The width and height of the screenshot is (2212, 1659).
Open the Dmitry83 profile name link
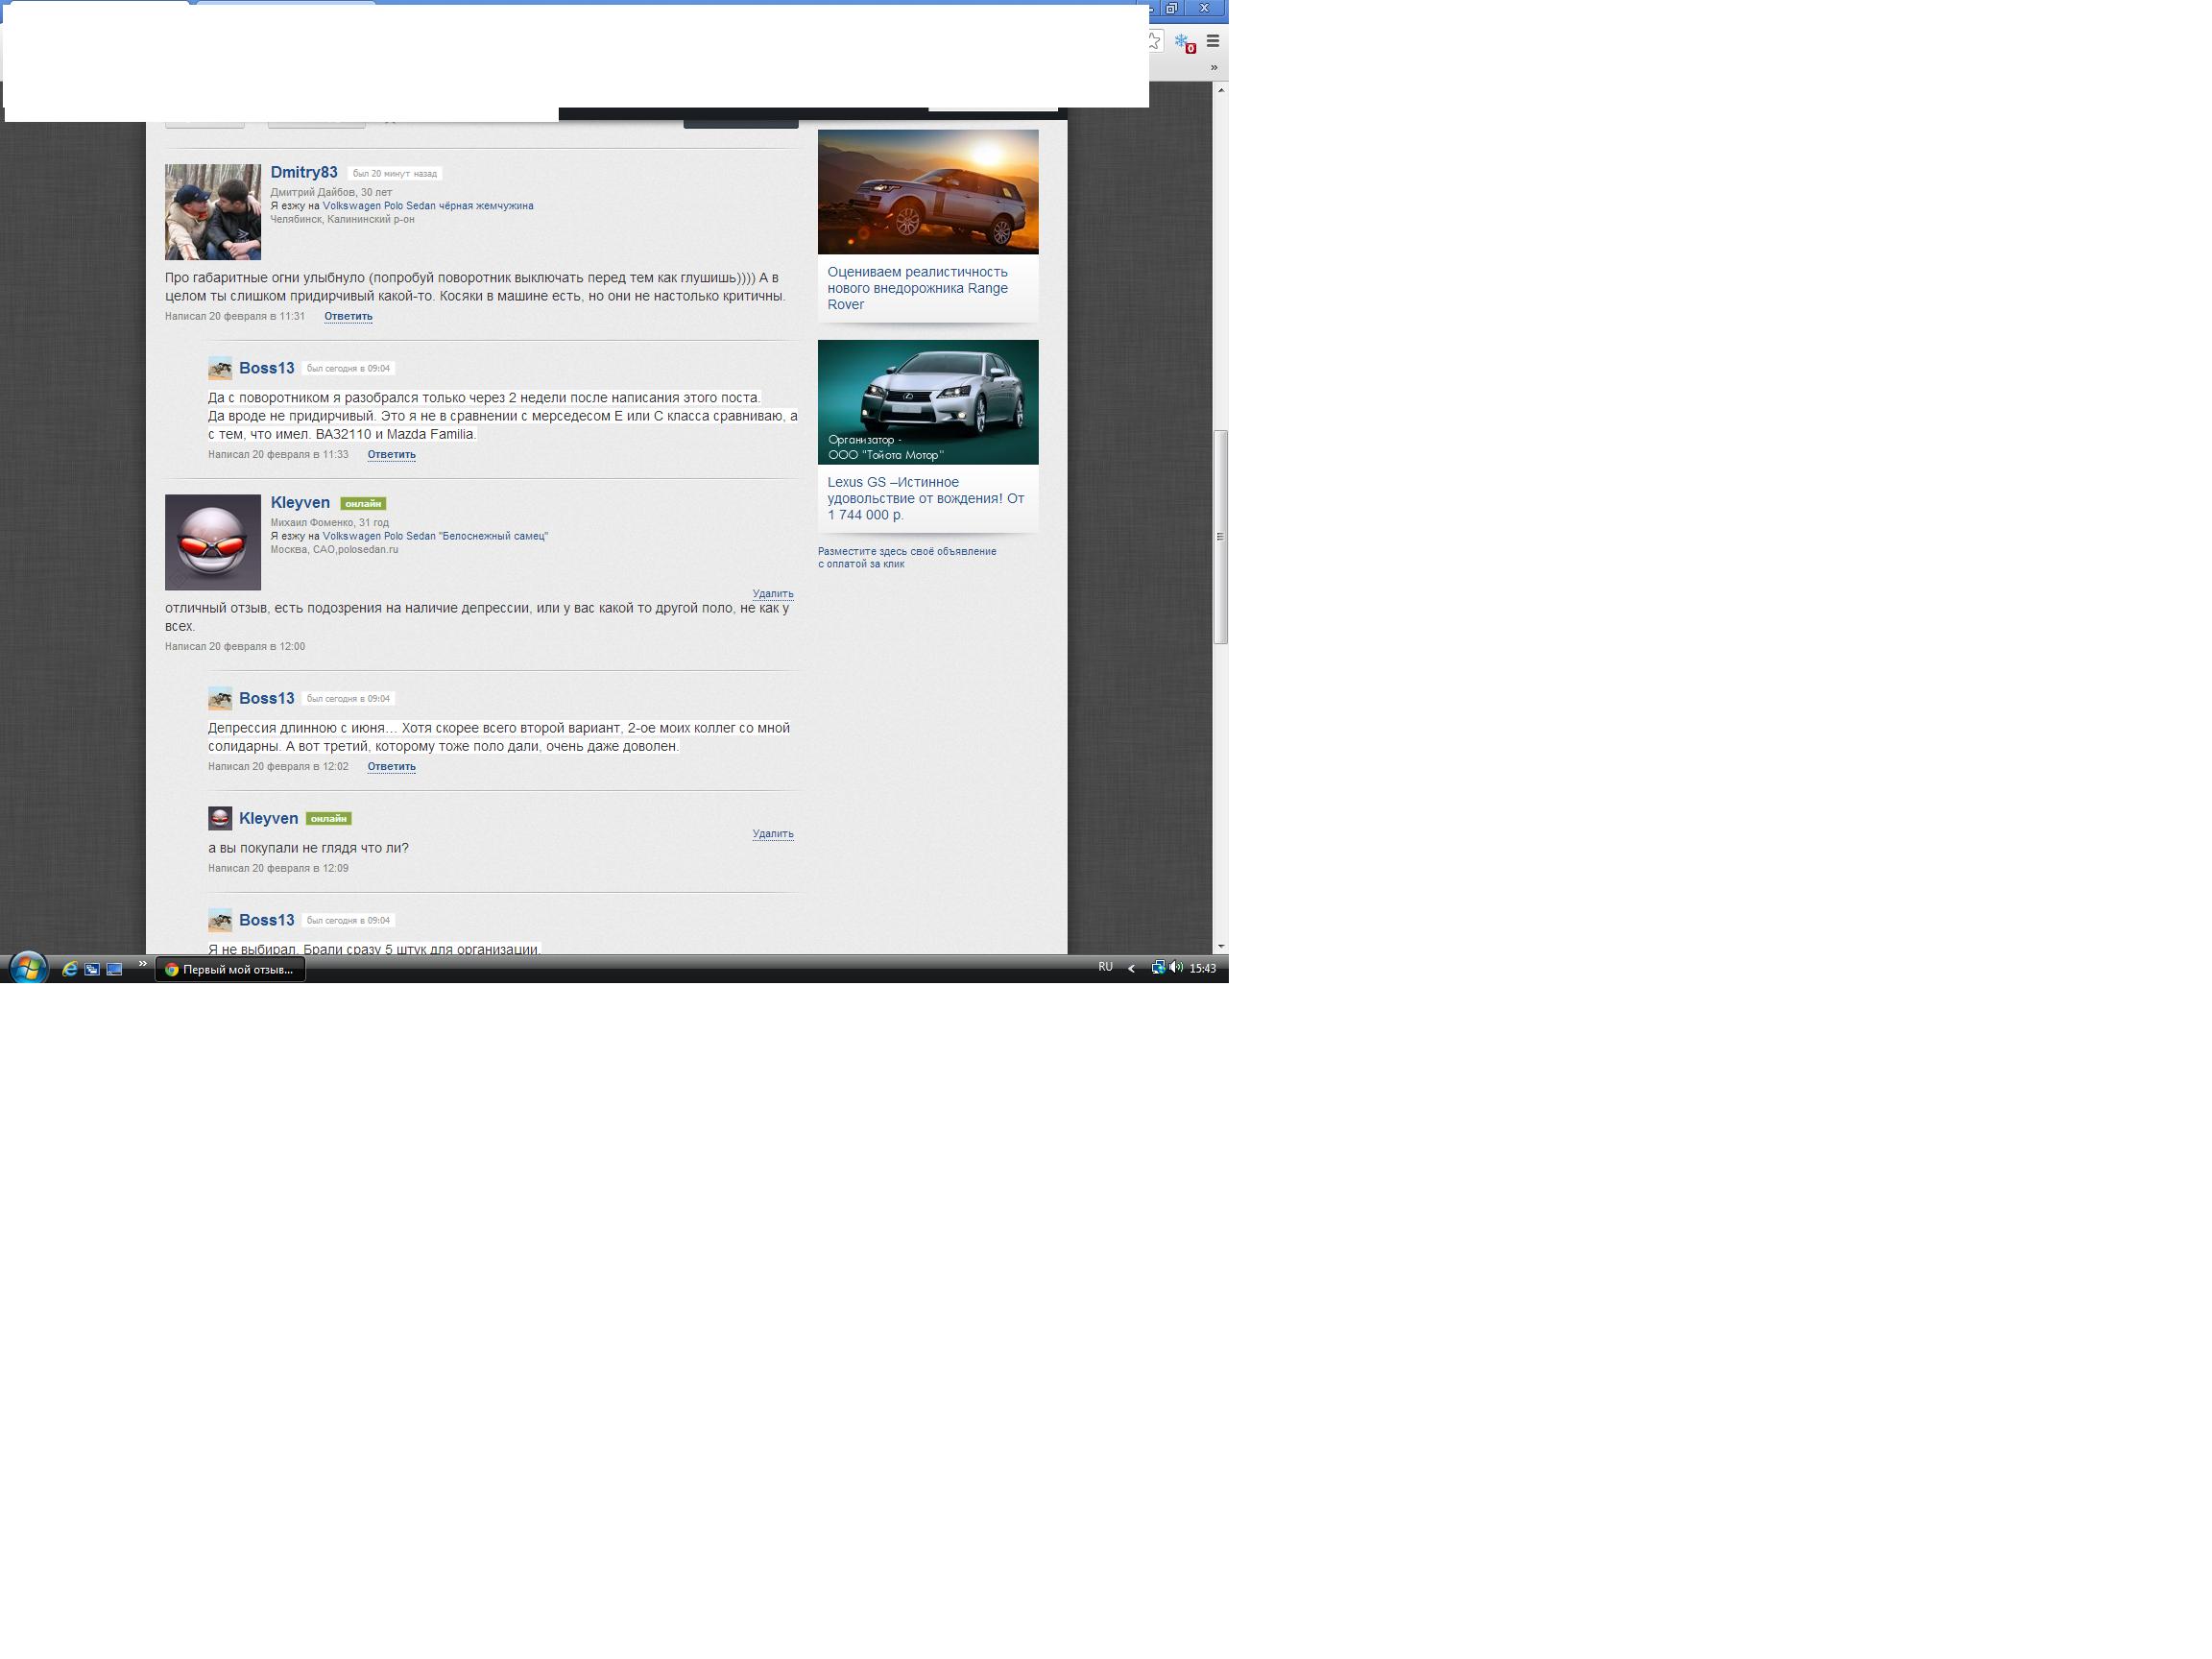[x=304, y=173]
